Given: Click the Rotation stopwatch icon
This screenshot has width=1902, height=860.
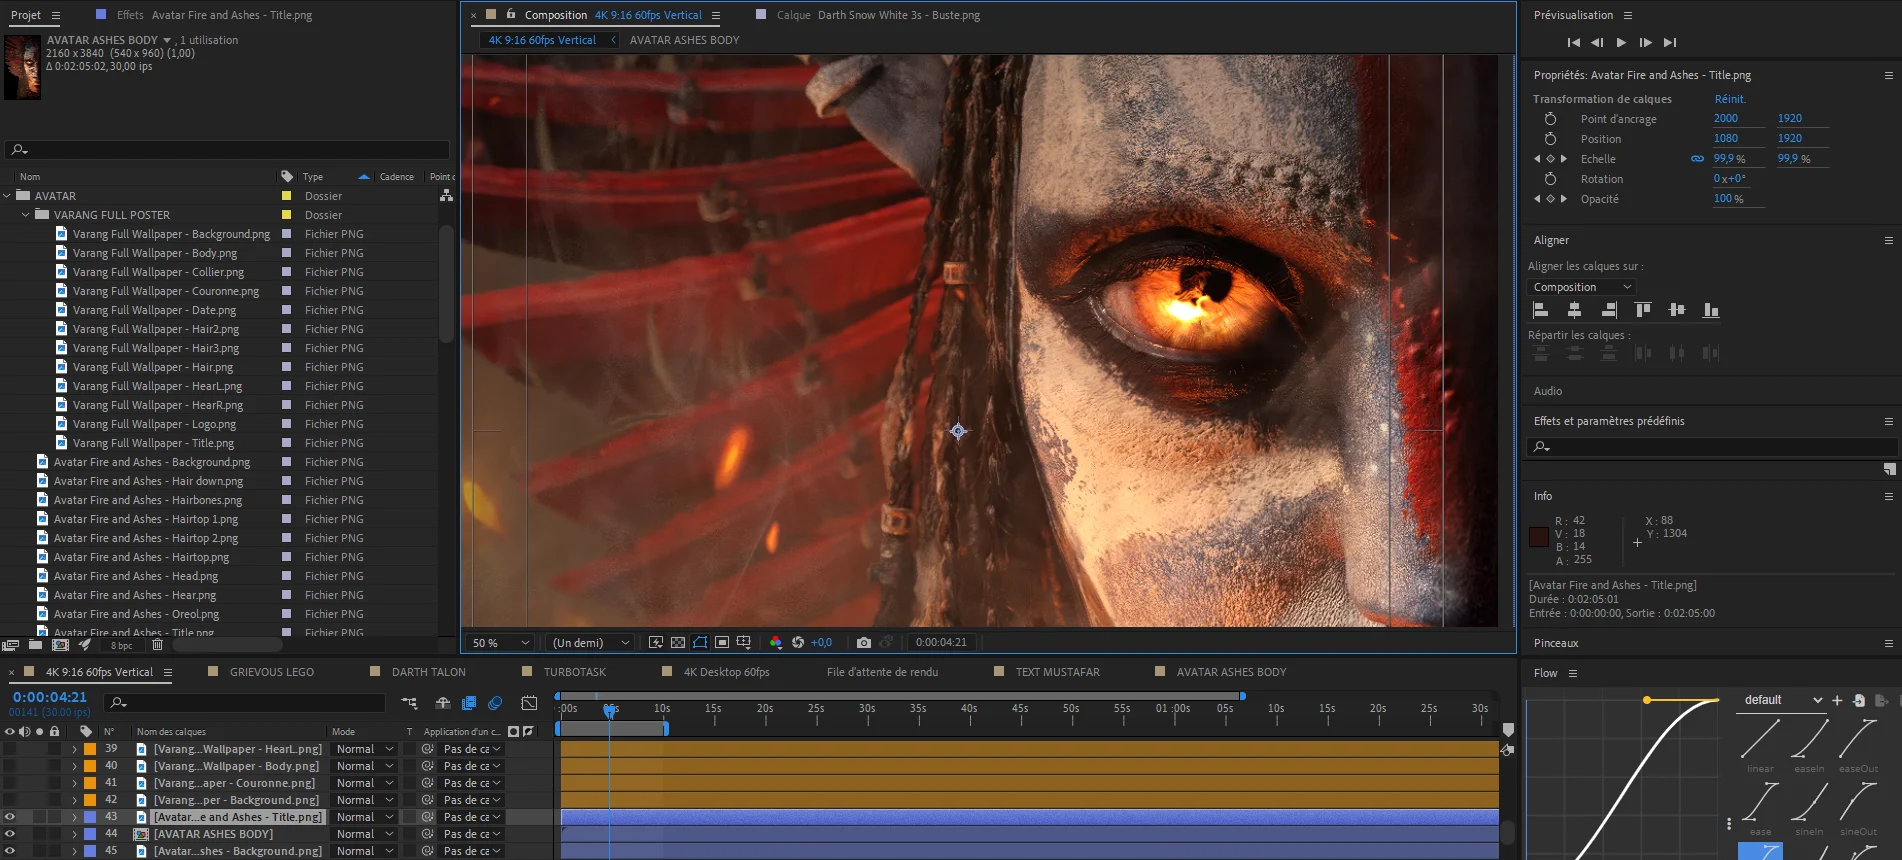Looking at the screenshot, I should [1550, 179].
